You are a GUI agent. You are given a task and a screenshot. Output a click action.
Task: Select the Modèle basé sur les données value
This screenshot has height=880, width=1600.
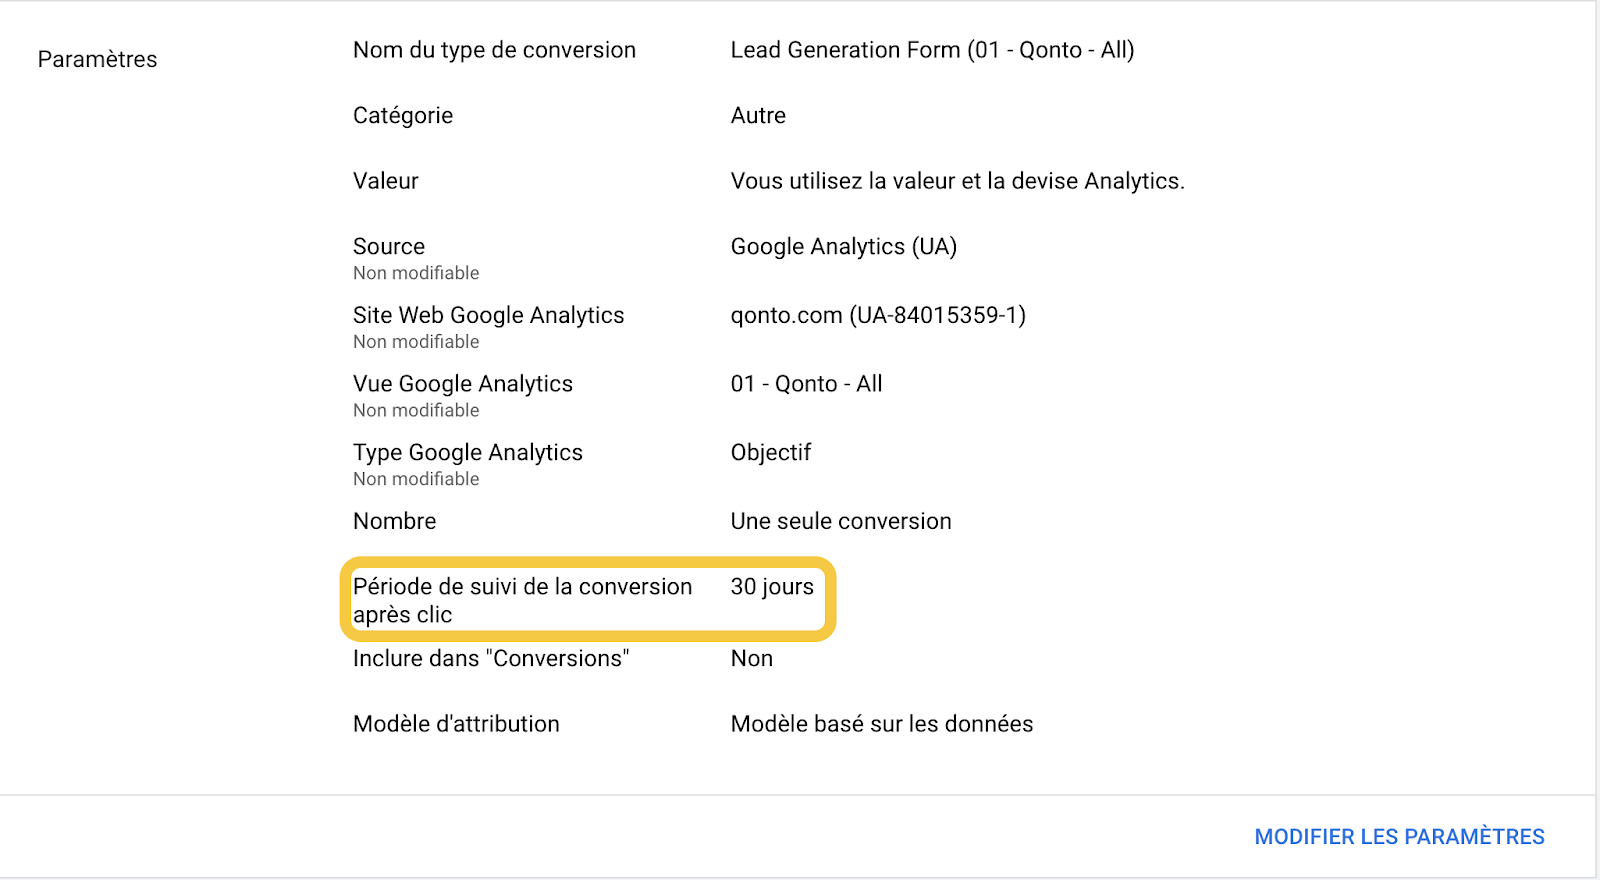(881, 724)
